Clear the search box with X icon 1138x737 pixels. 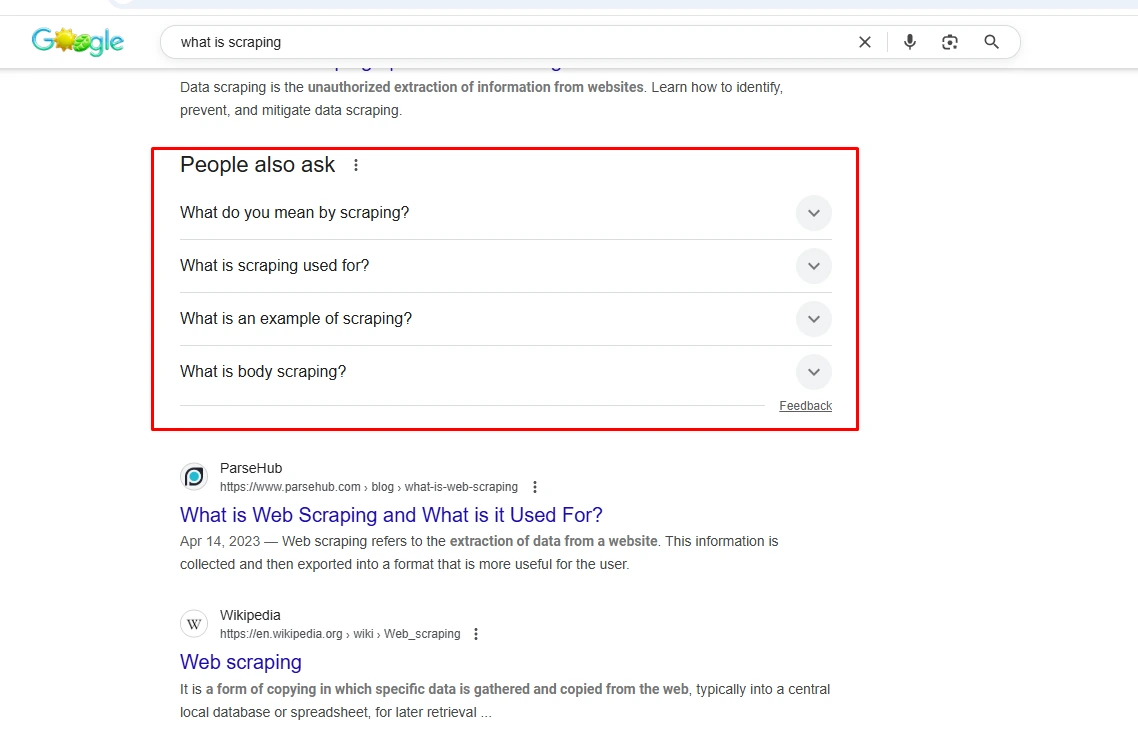pos(864,42)
